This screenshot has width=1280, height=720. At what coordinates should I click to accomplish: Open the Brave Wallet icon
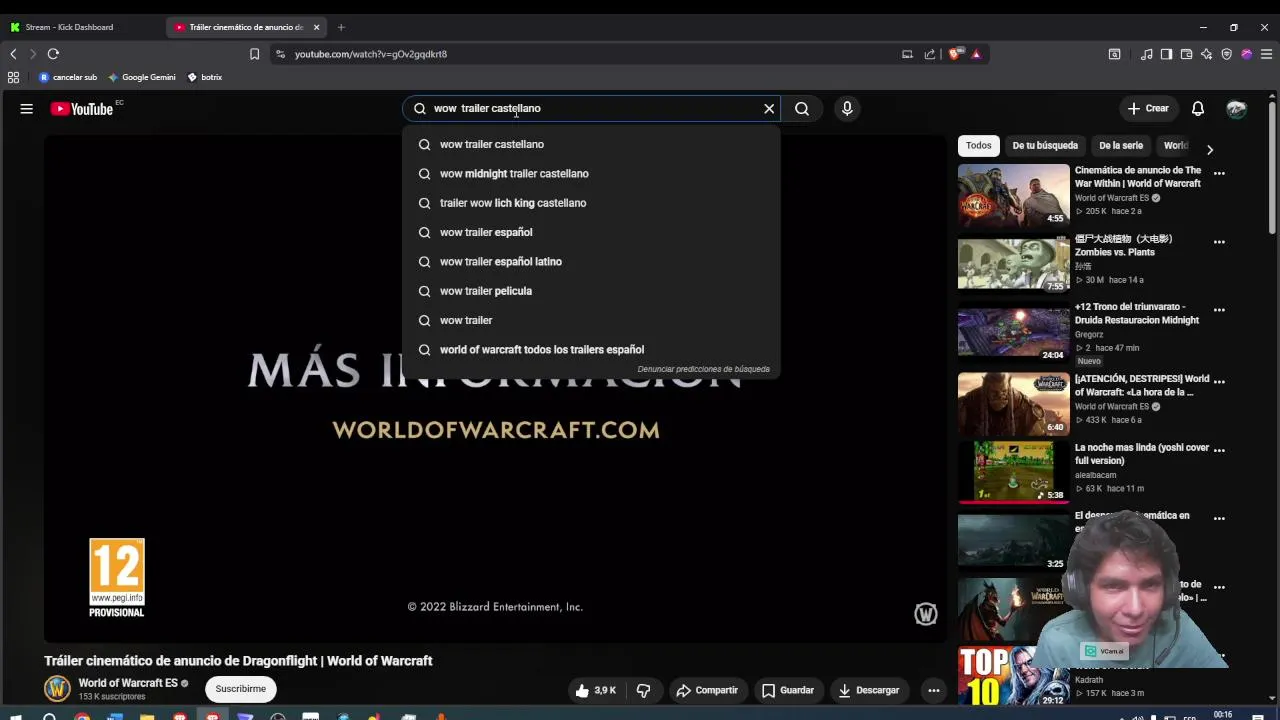(x=1186, y=54)
